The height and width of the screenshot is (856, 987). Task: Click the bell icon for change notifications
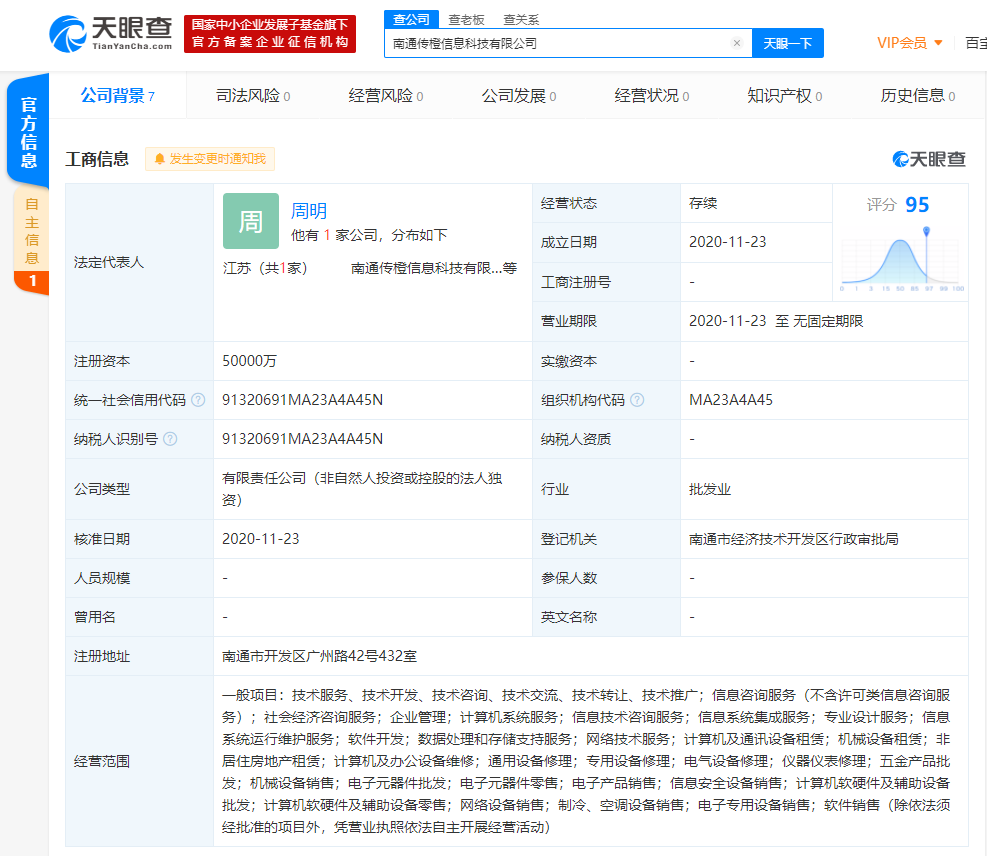coord(159,159)
